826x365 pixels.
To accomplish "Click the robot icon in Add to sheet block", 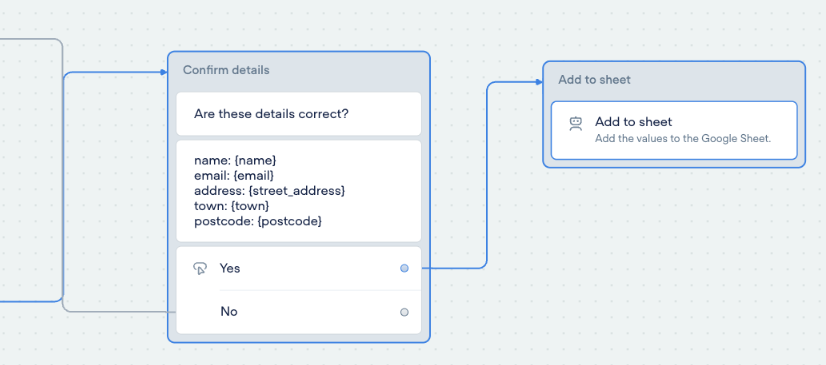I will 576,124.
